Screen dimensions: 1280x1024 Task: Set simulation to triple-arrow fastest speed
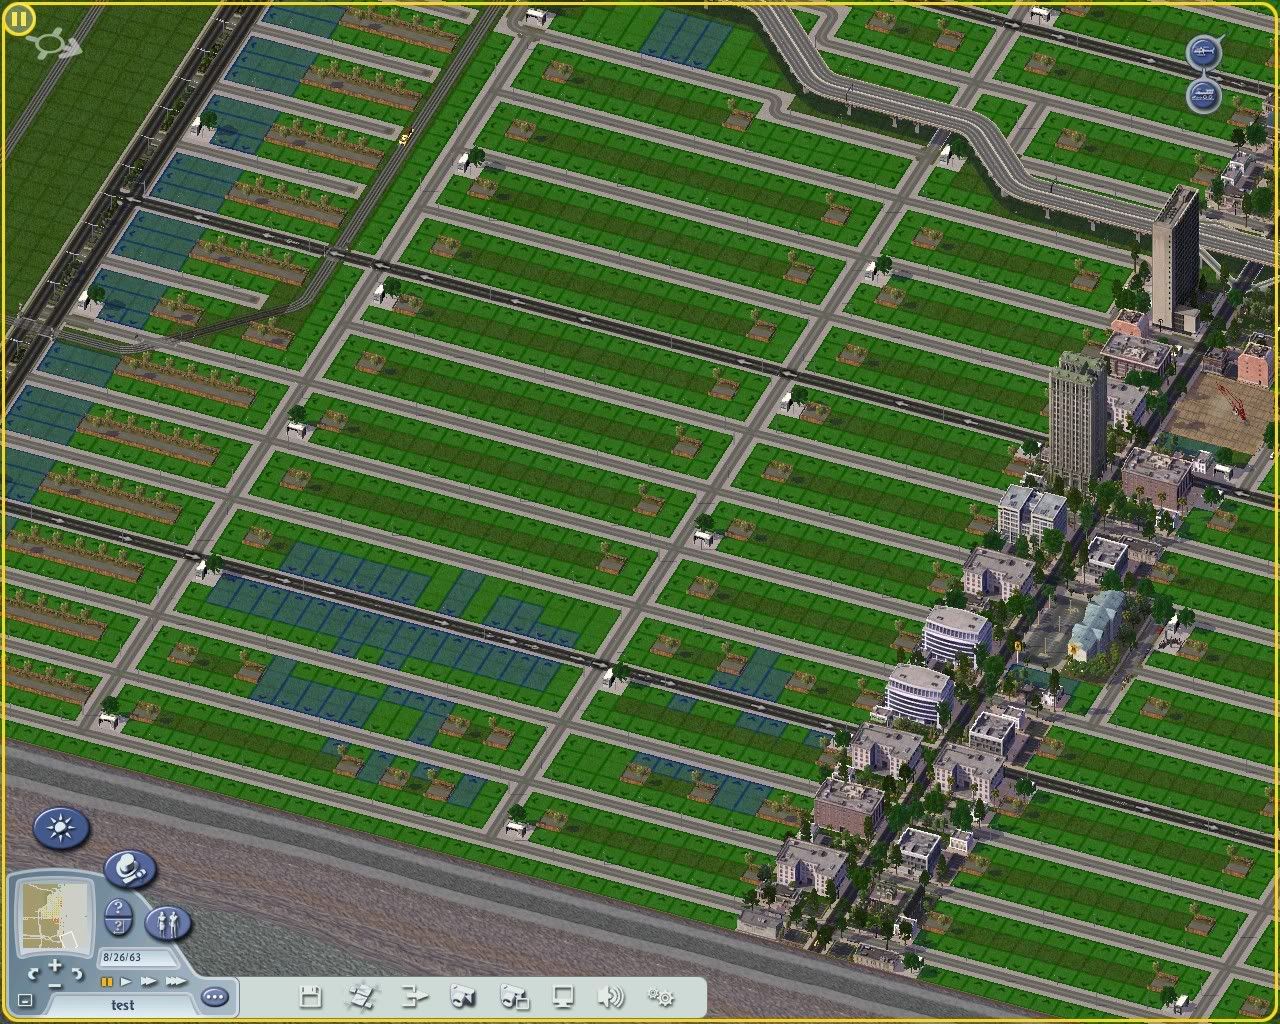point(176,982)
